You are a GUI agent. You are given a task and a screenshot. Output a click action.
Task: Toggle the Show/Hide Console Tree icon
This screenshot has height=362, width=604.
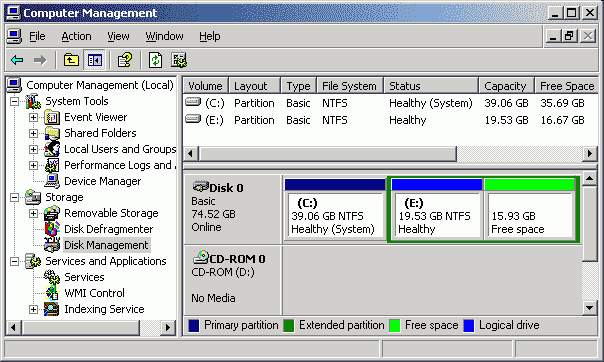pyautogui.click(x=95, y=60)
